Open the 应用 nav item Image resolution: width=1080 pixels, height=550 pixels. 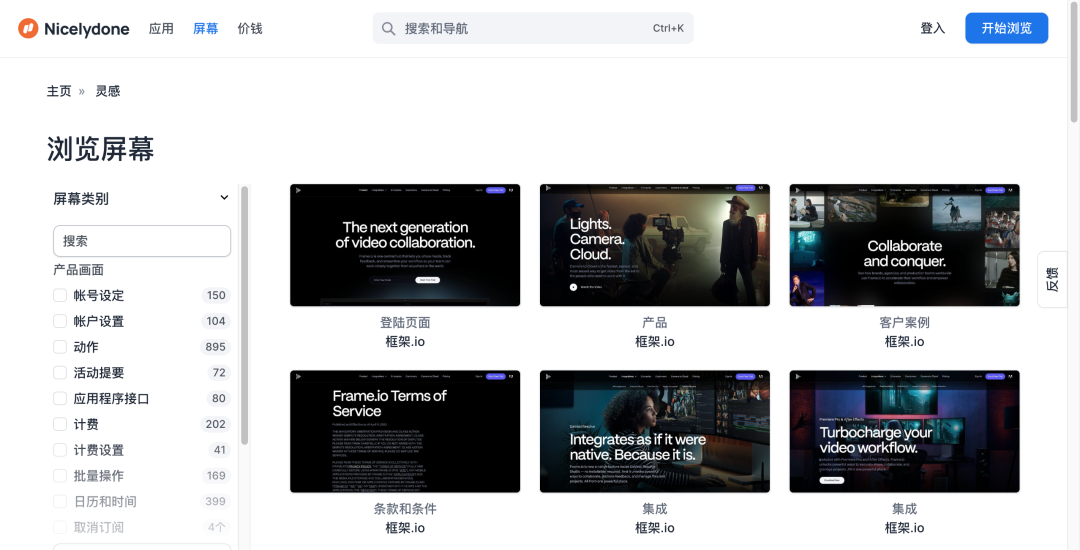tap(161, 28)
